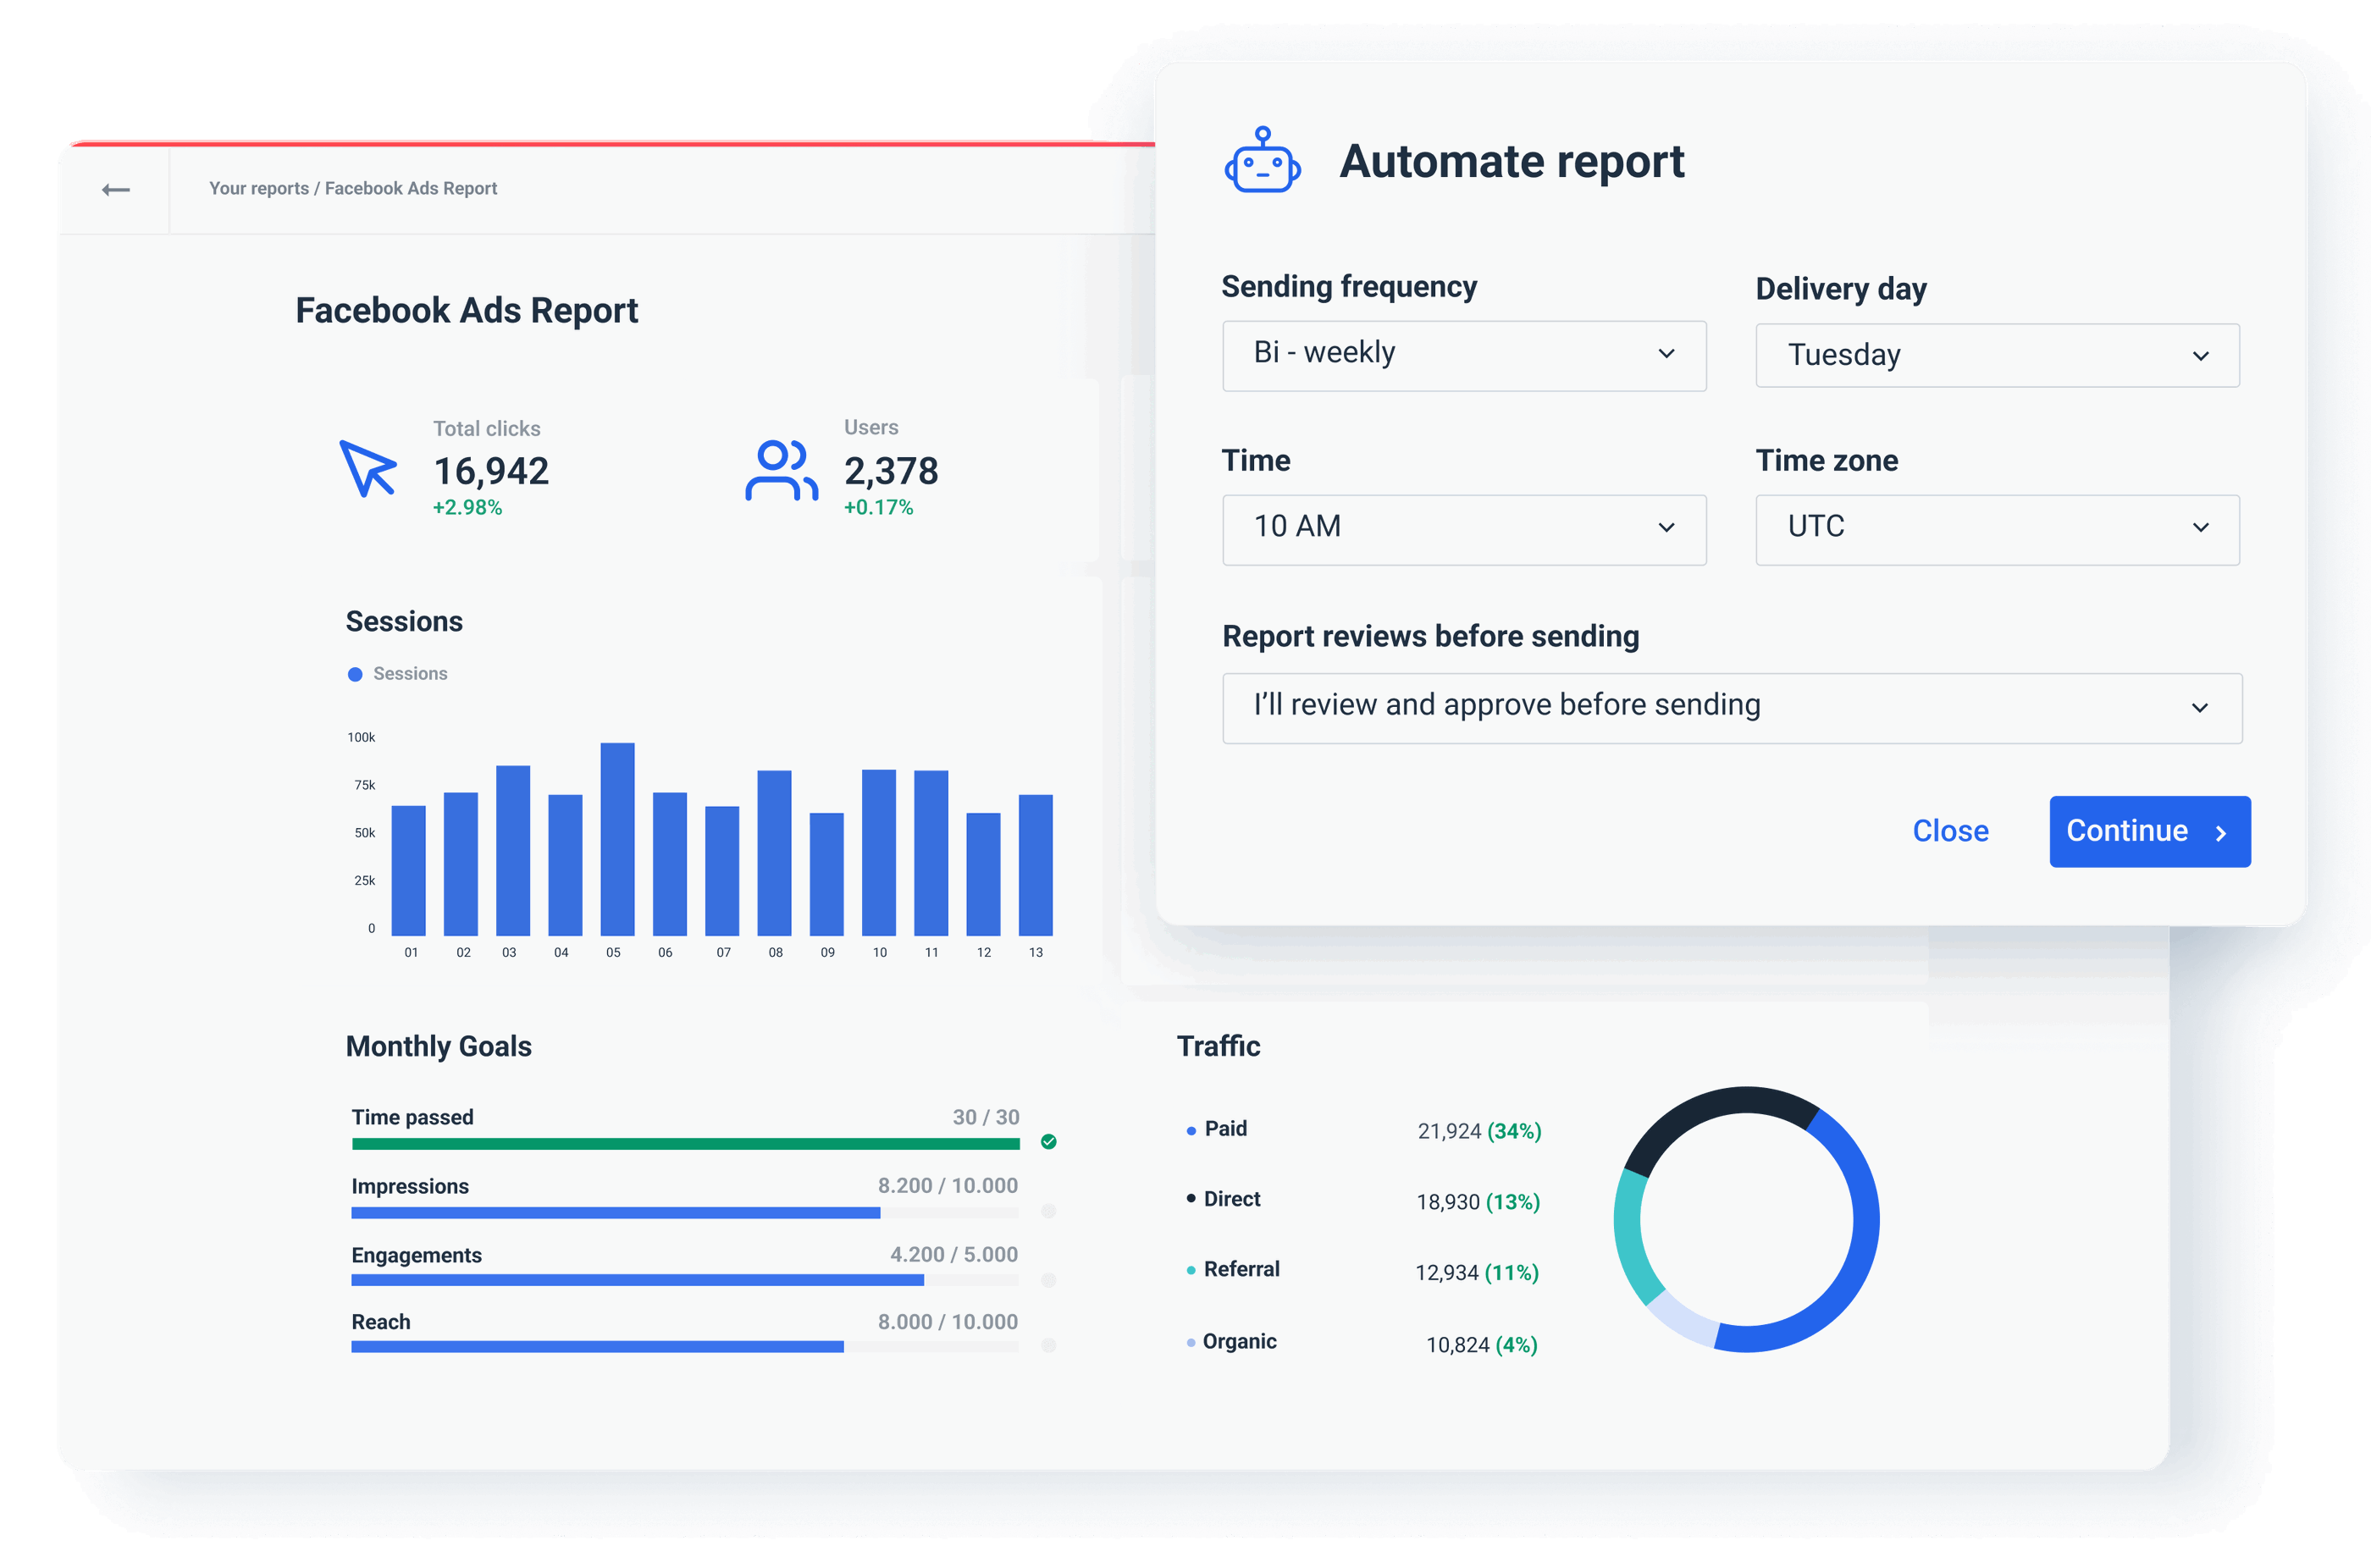This screenshot has height=1568, width=2371.
Task: Click the Sessions legend dot
Action: click(x=356, y=673)
